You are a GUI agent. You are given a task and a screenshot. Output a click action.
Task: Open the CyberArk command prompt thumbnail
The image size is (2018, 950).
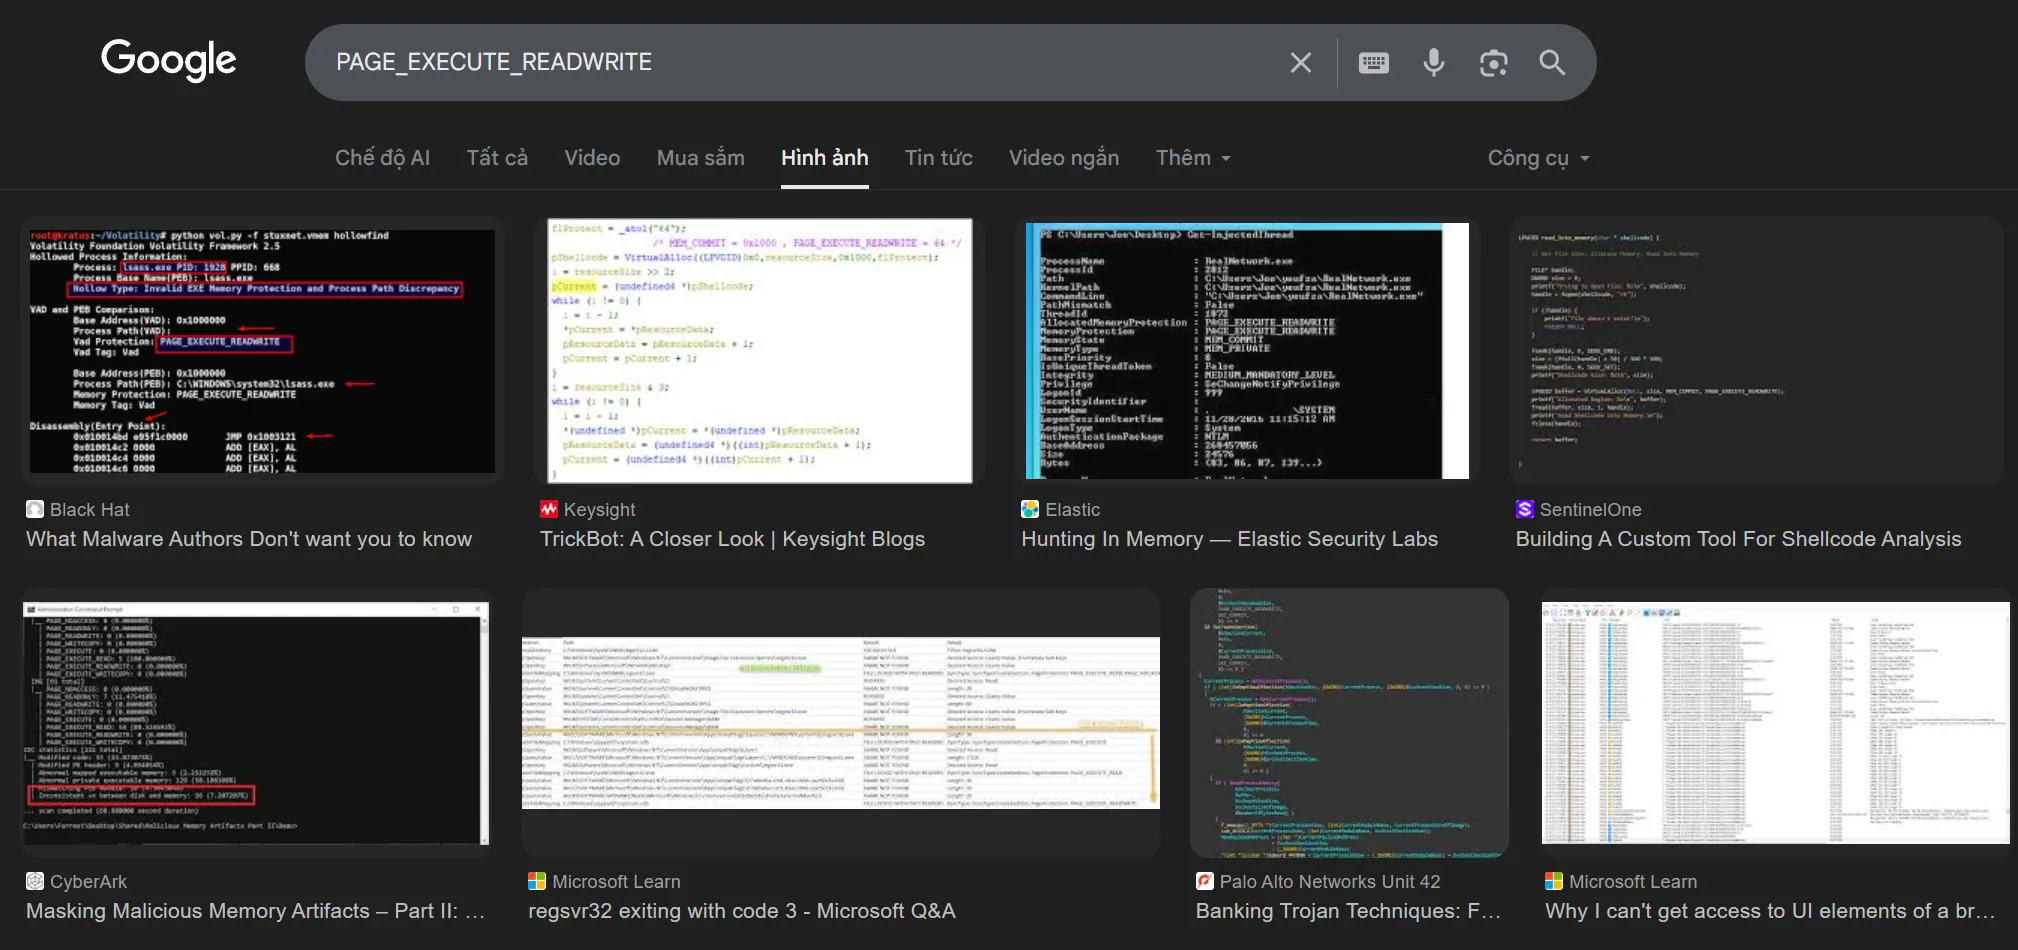click(x=256, y=722)
